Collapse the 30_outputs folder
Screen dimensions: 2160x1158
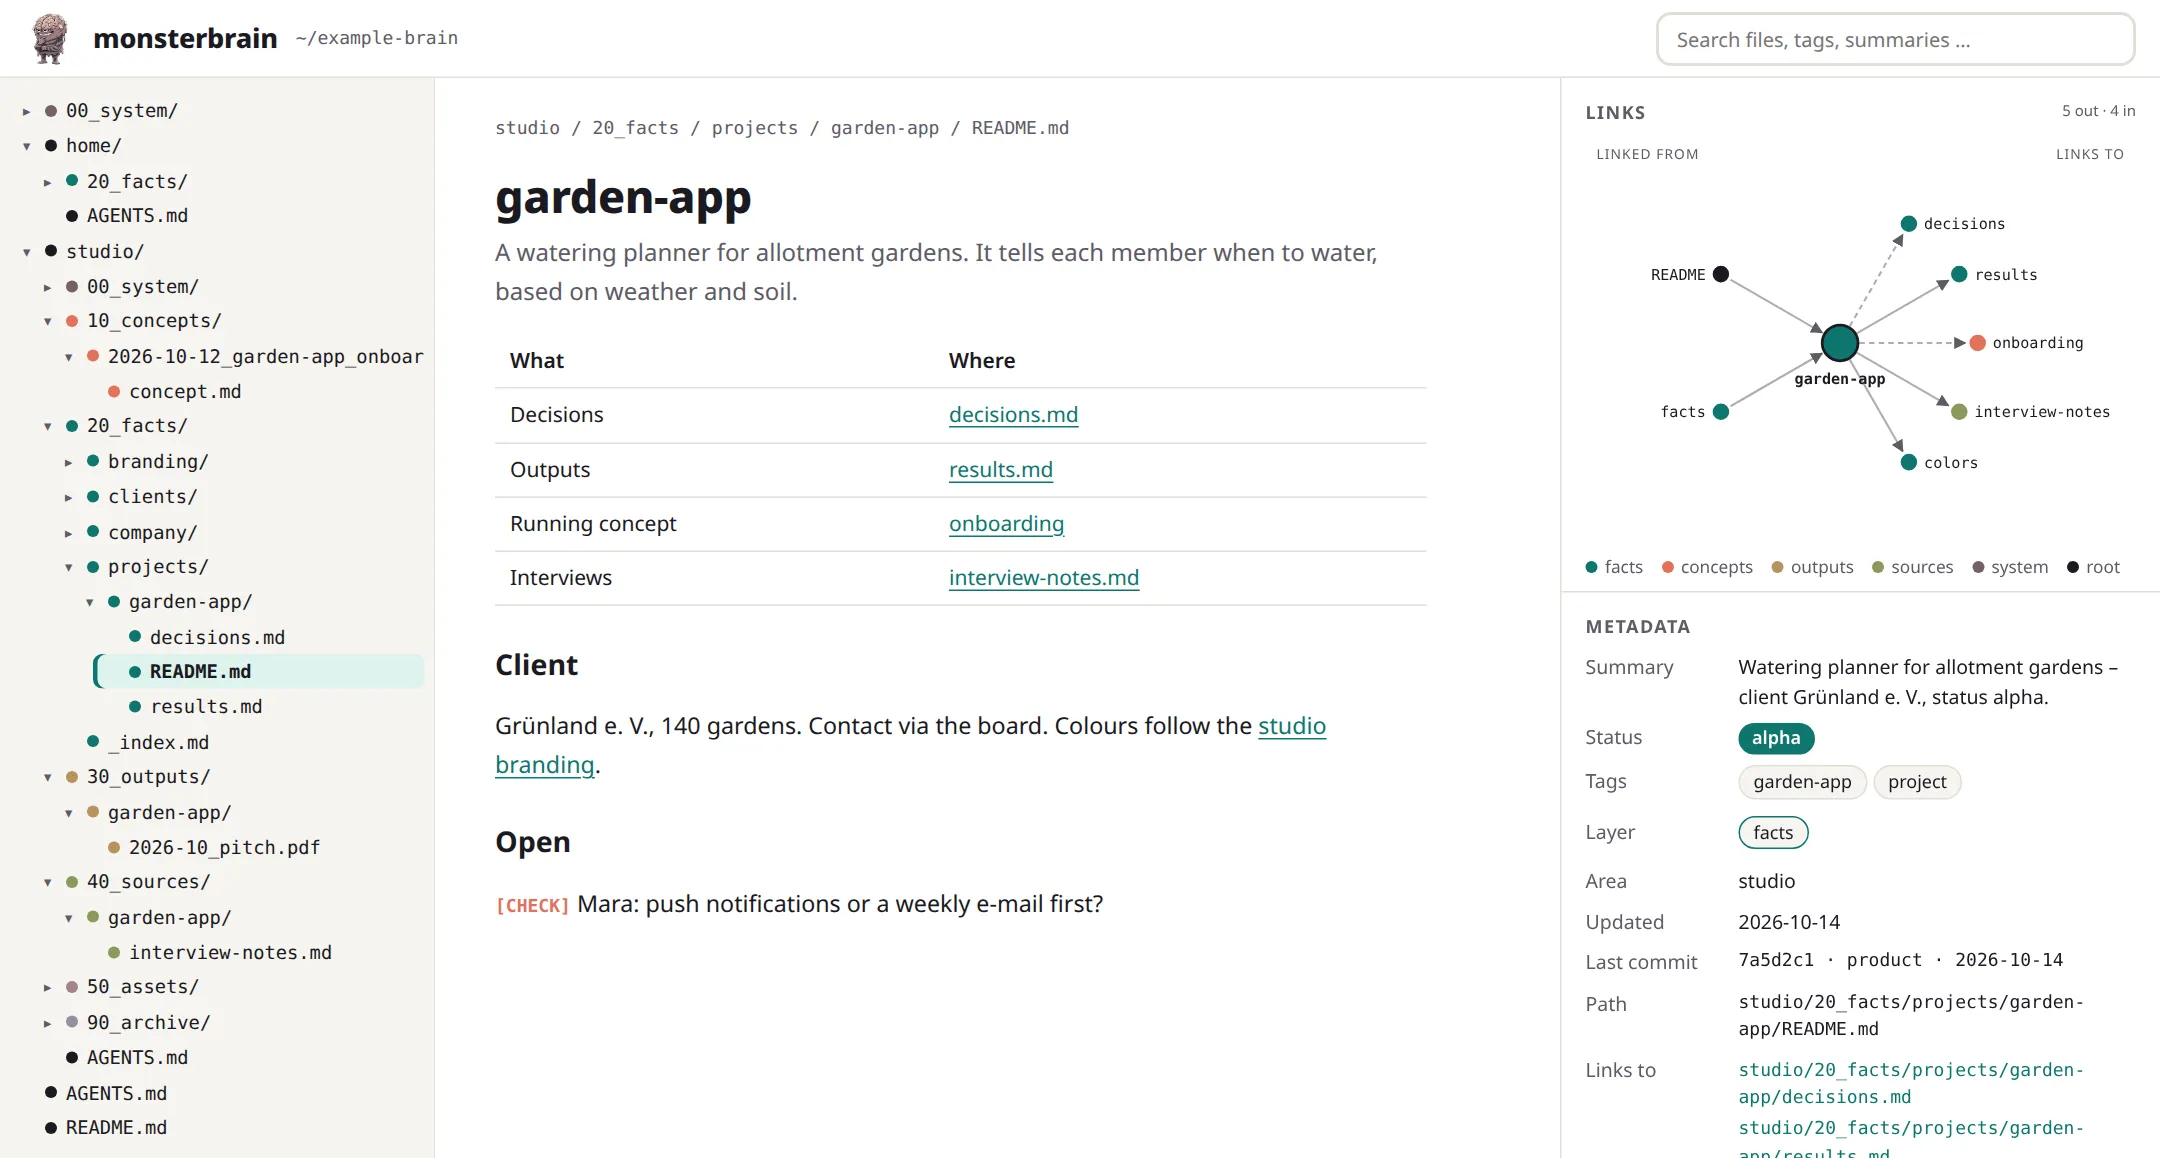[x=48, y=777]
